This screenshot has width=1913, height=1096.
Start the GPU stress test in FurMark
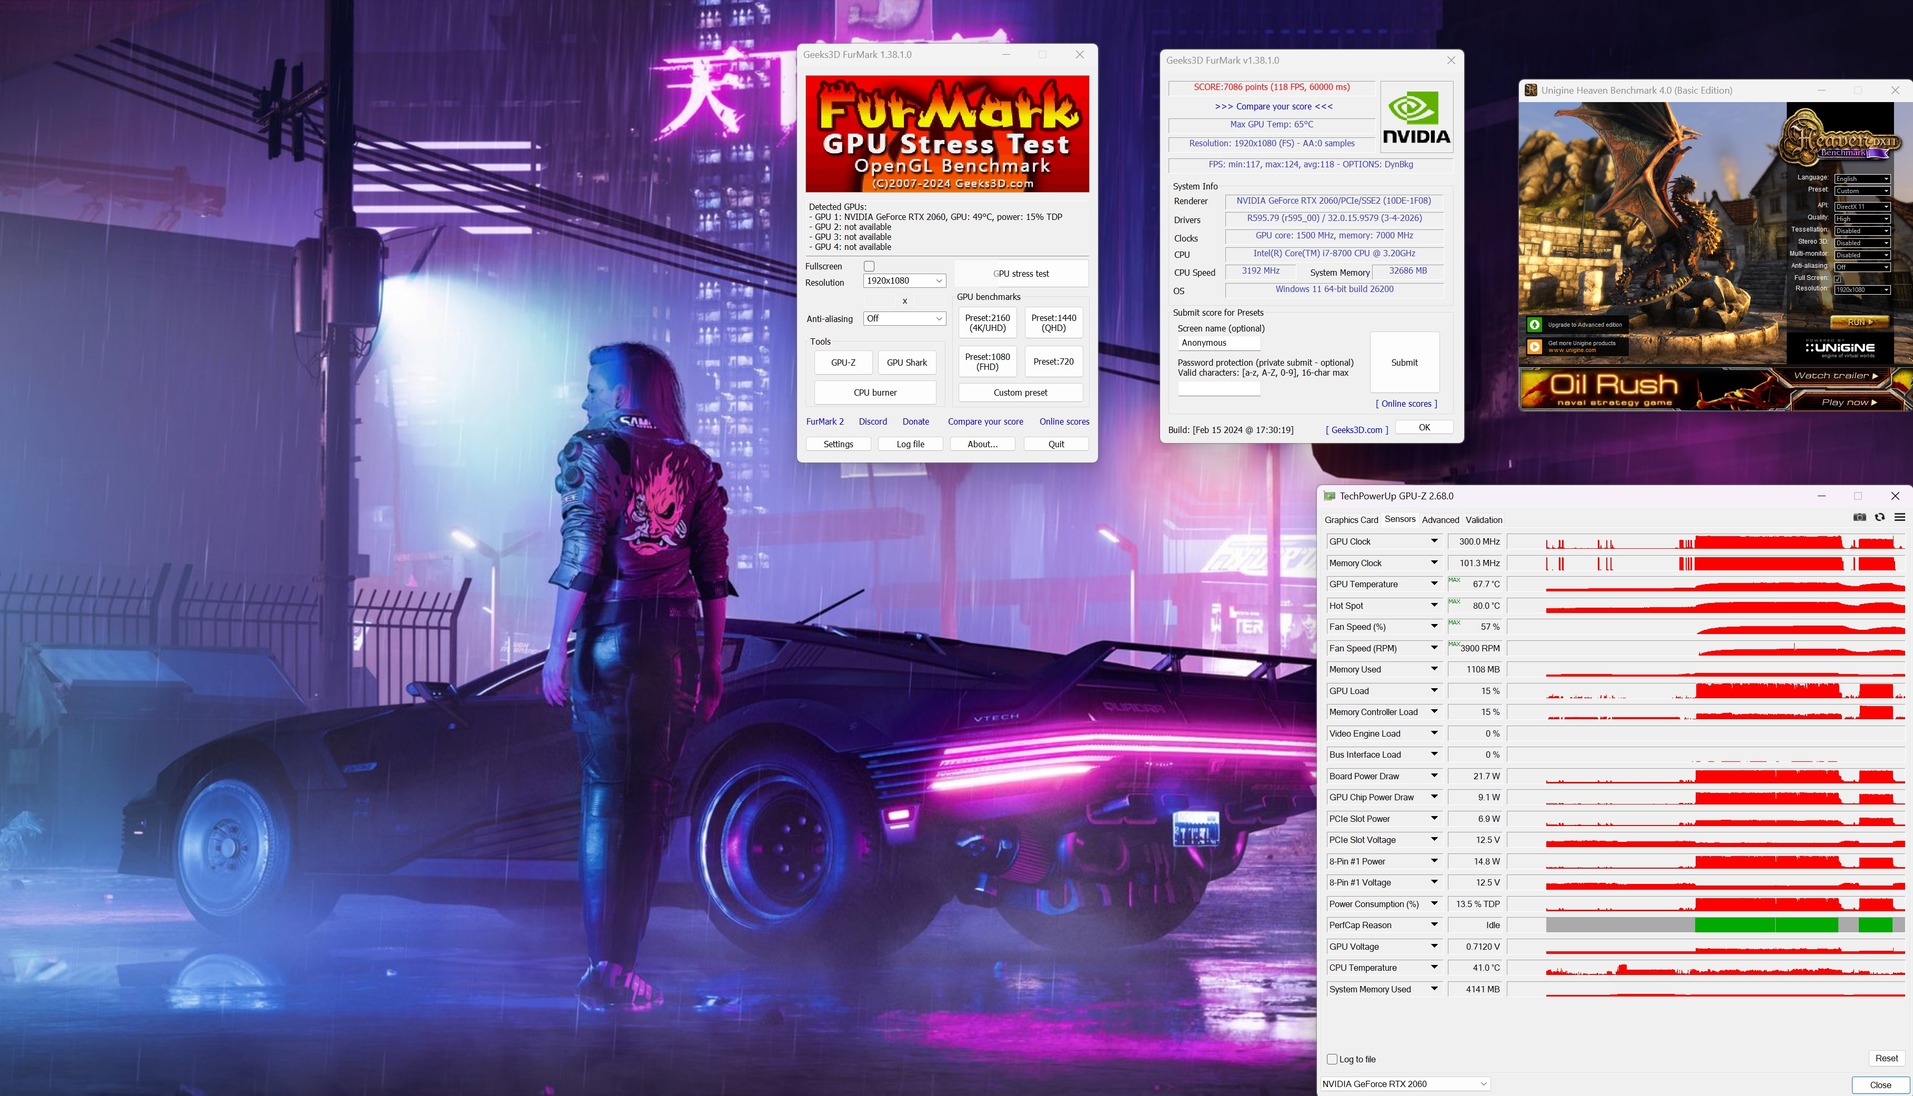click(1021, 274)
